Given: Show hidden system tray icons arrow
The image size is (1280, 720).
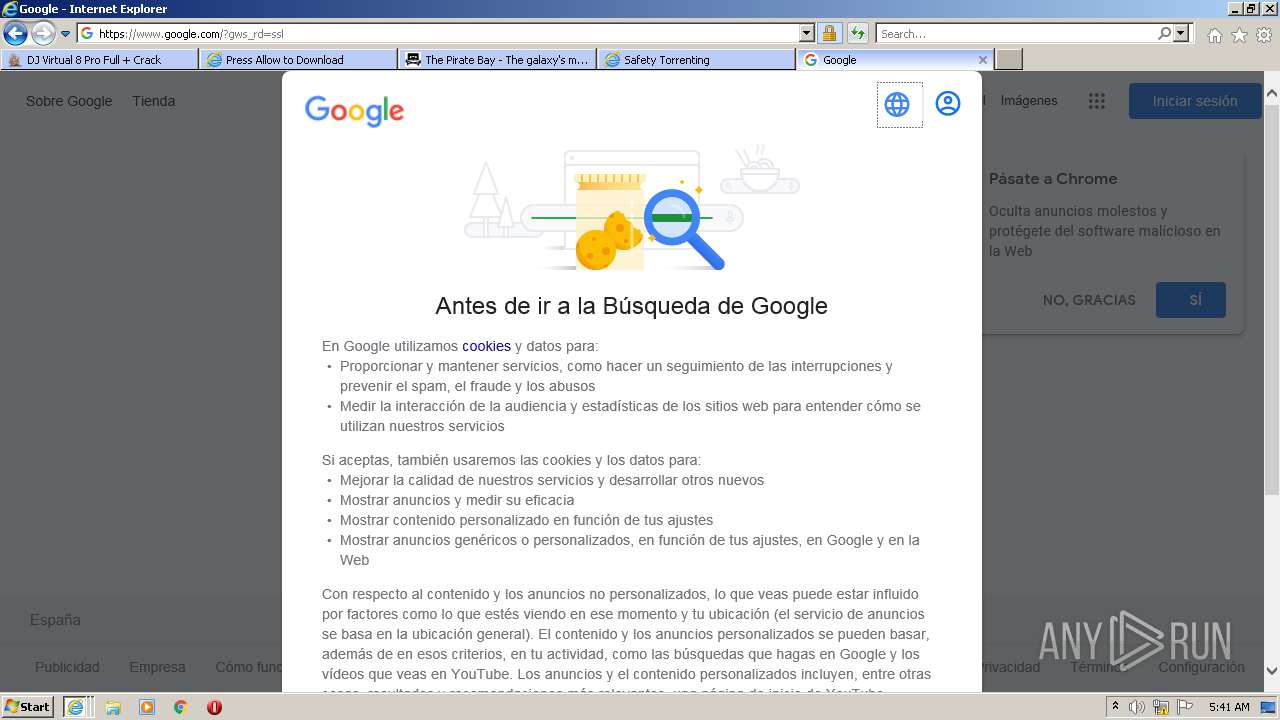Looking at the screenshot, I should point(1115,707).
